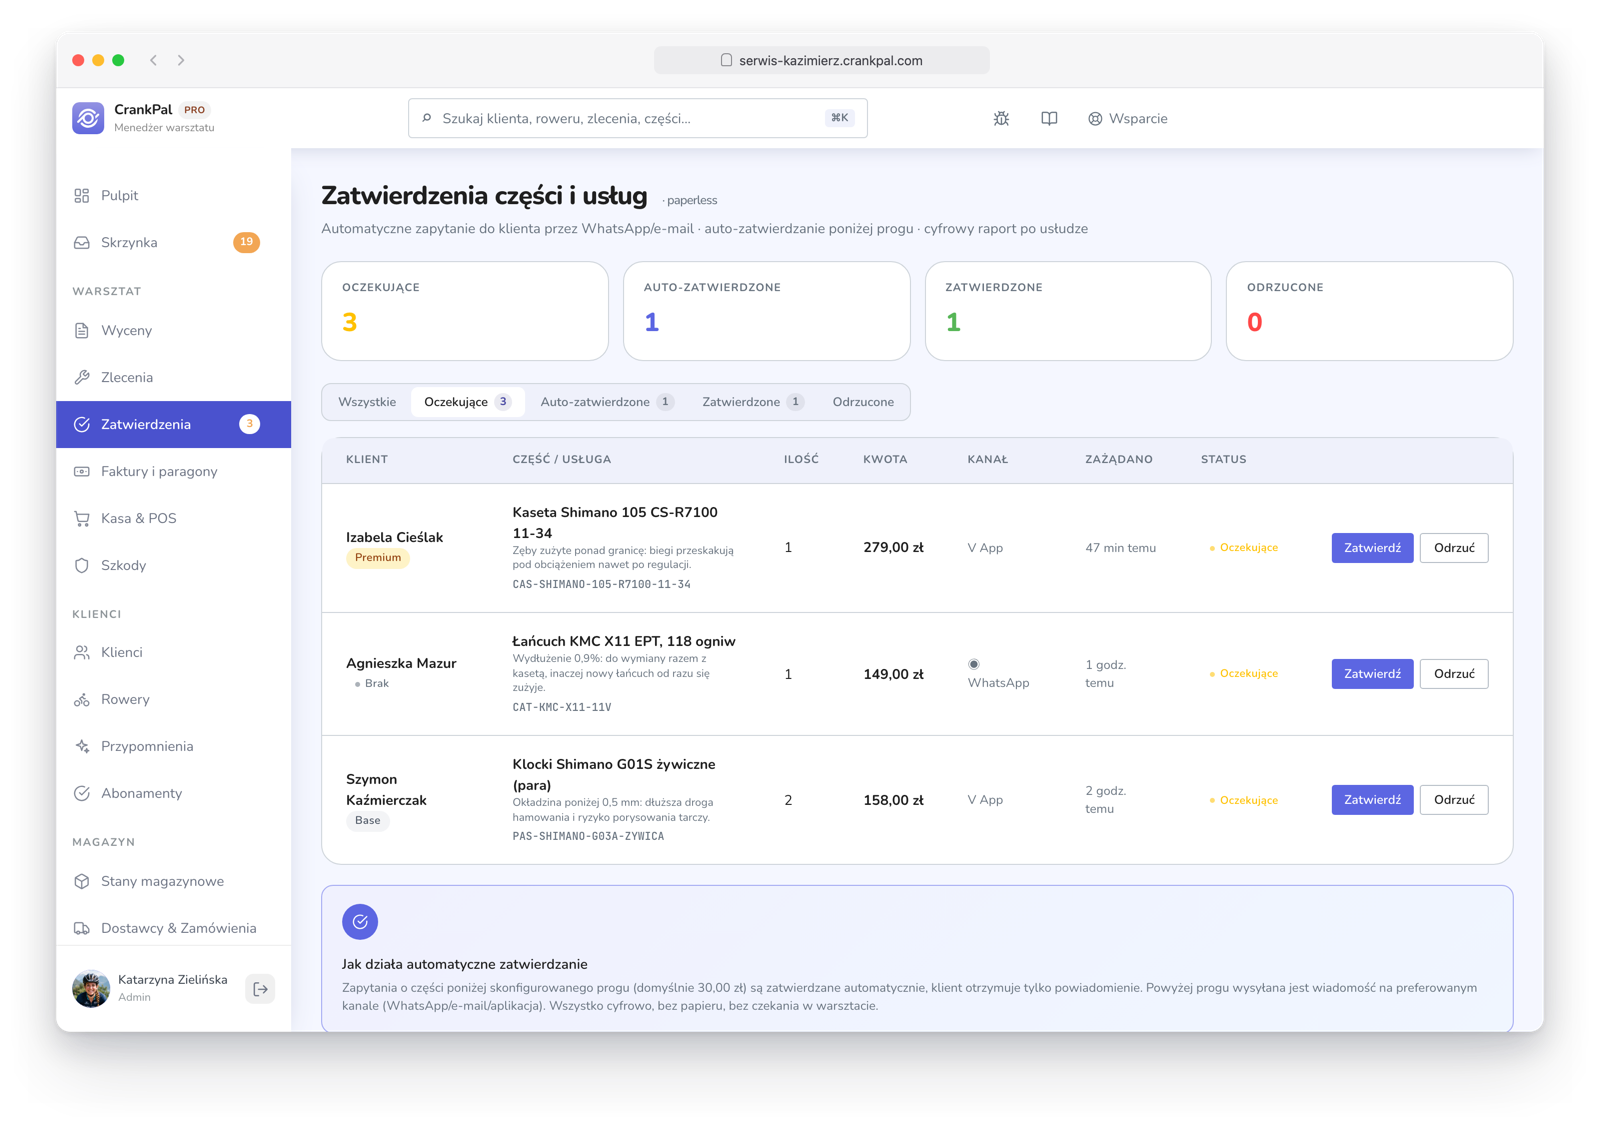Reject Izabela Cieślak's cassette request
The height and width of the screenshot is (1131, 1600).
1454,548
